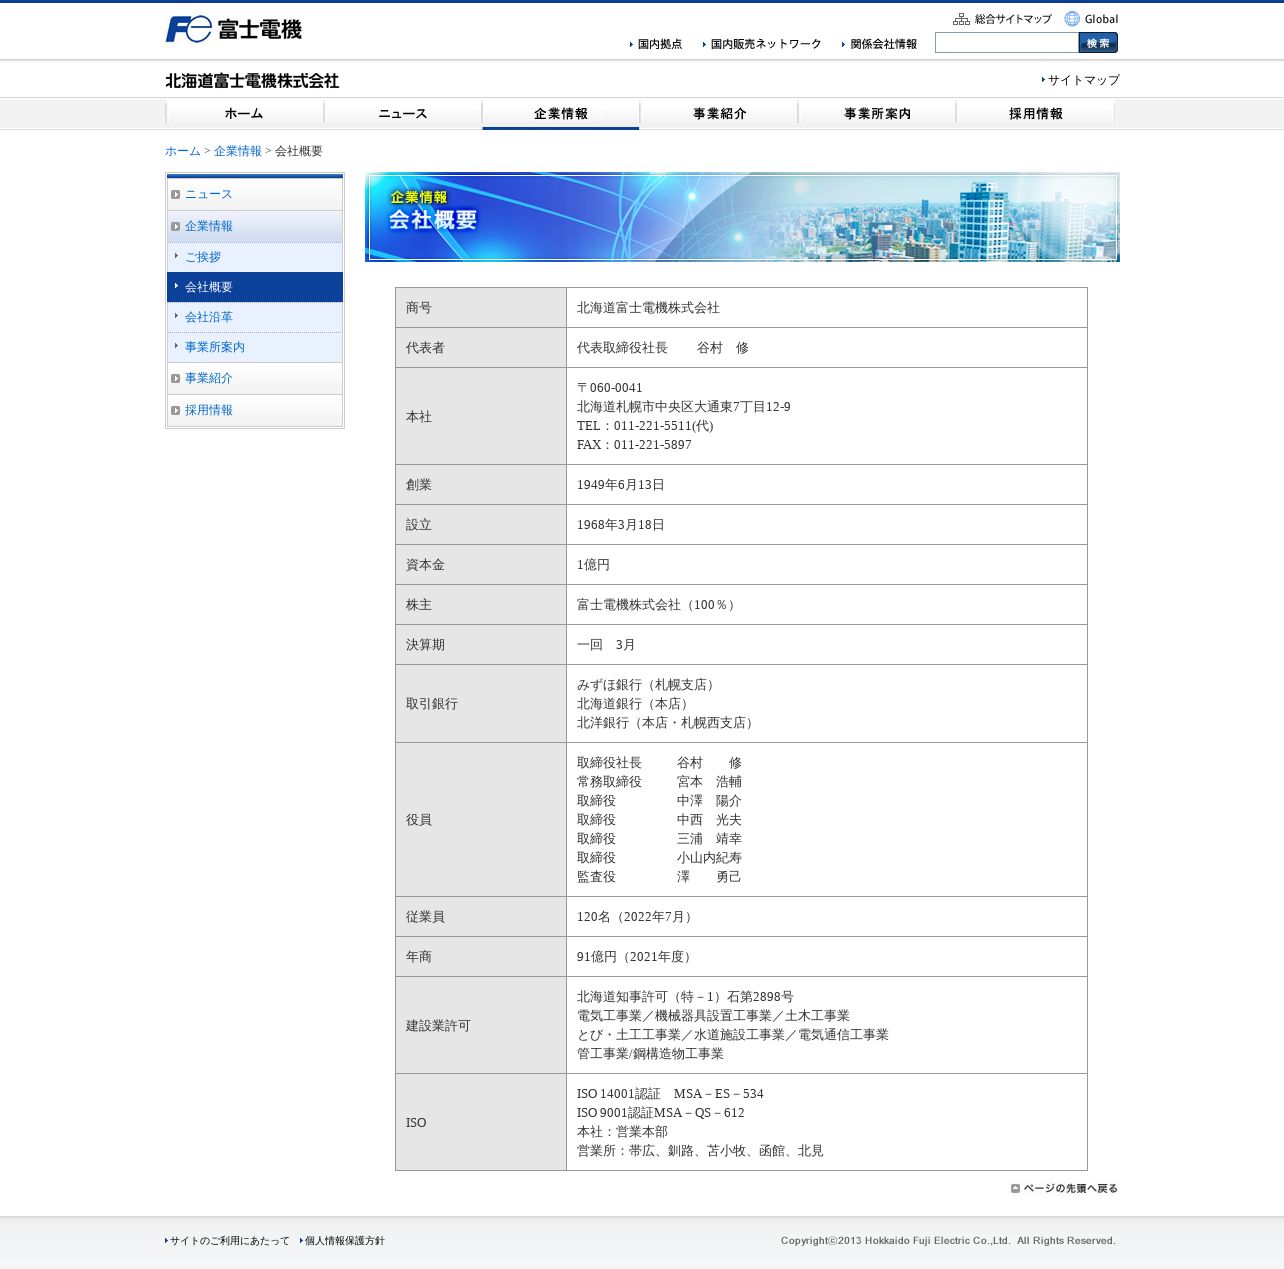
Task: Open the 国内販売ネットワーク link
Action: (762, 44)
